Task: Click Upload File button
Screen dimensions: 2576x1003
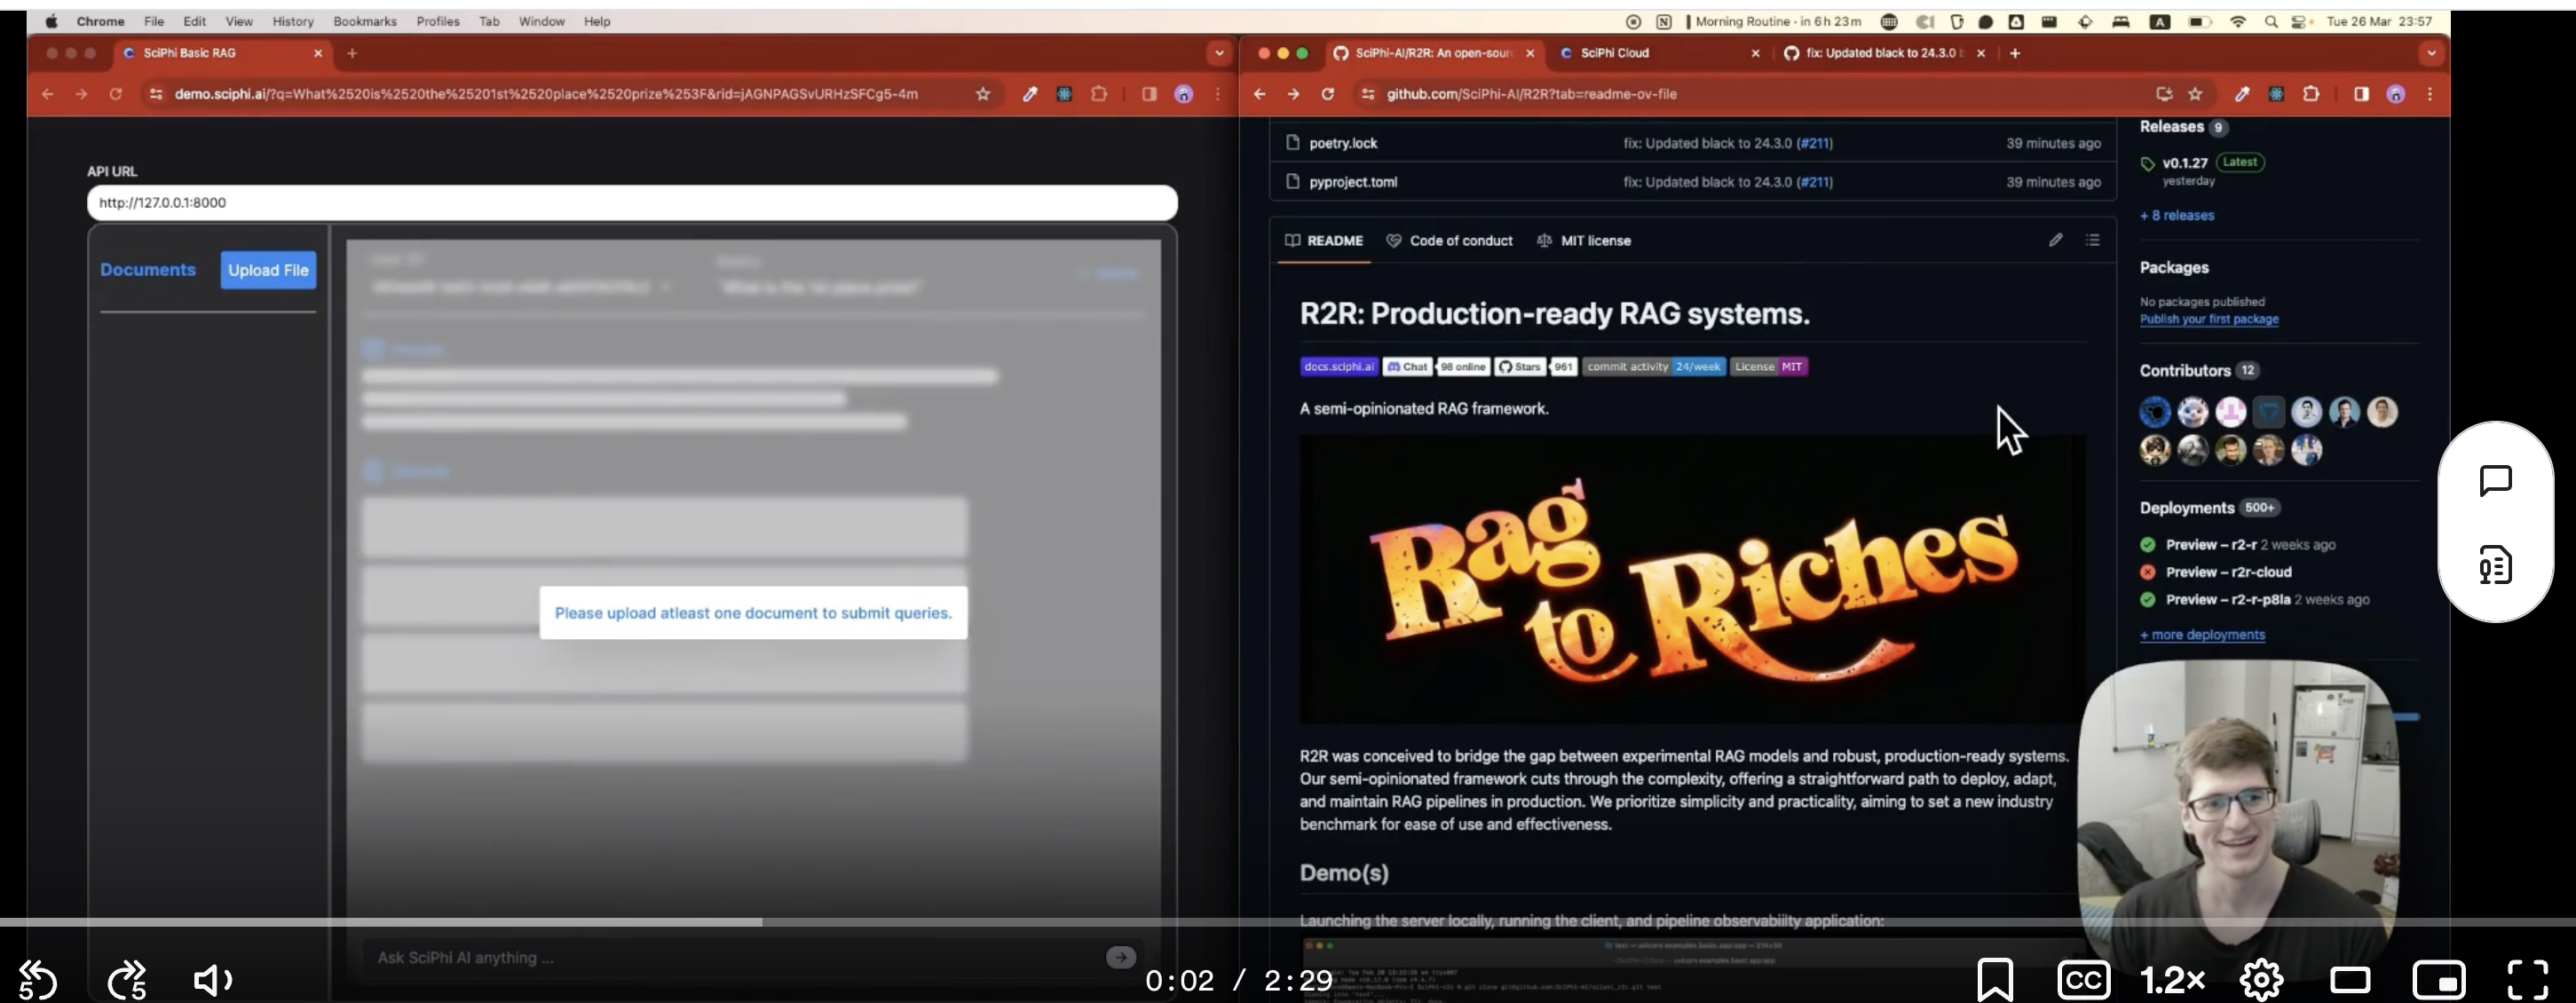Action: click(x=268, y=270)
